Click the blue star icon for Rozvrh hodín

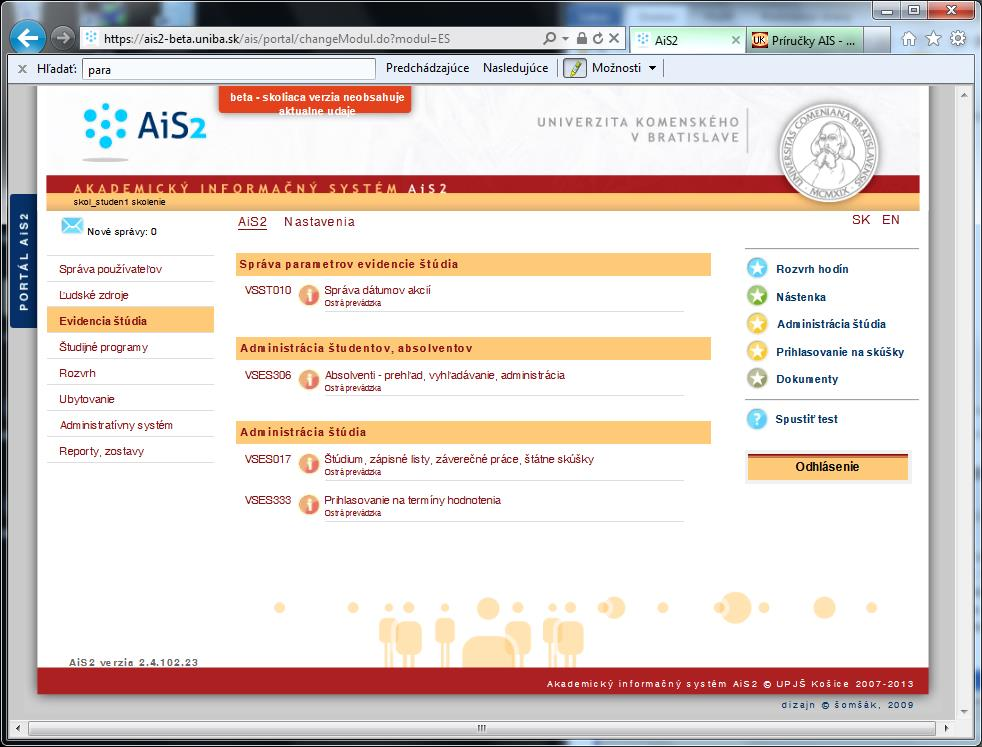(757, 269)
